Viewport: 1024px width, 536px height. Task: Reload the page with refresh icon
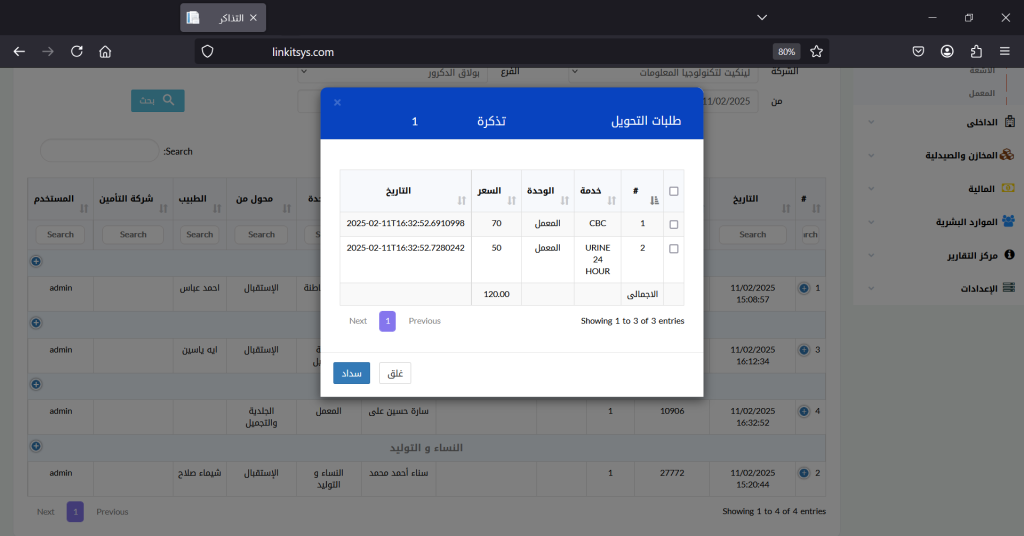tap(77, 51)
